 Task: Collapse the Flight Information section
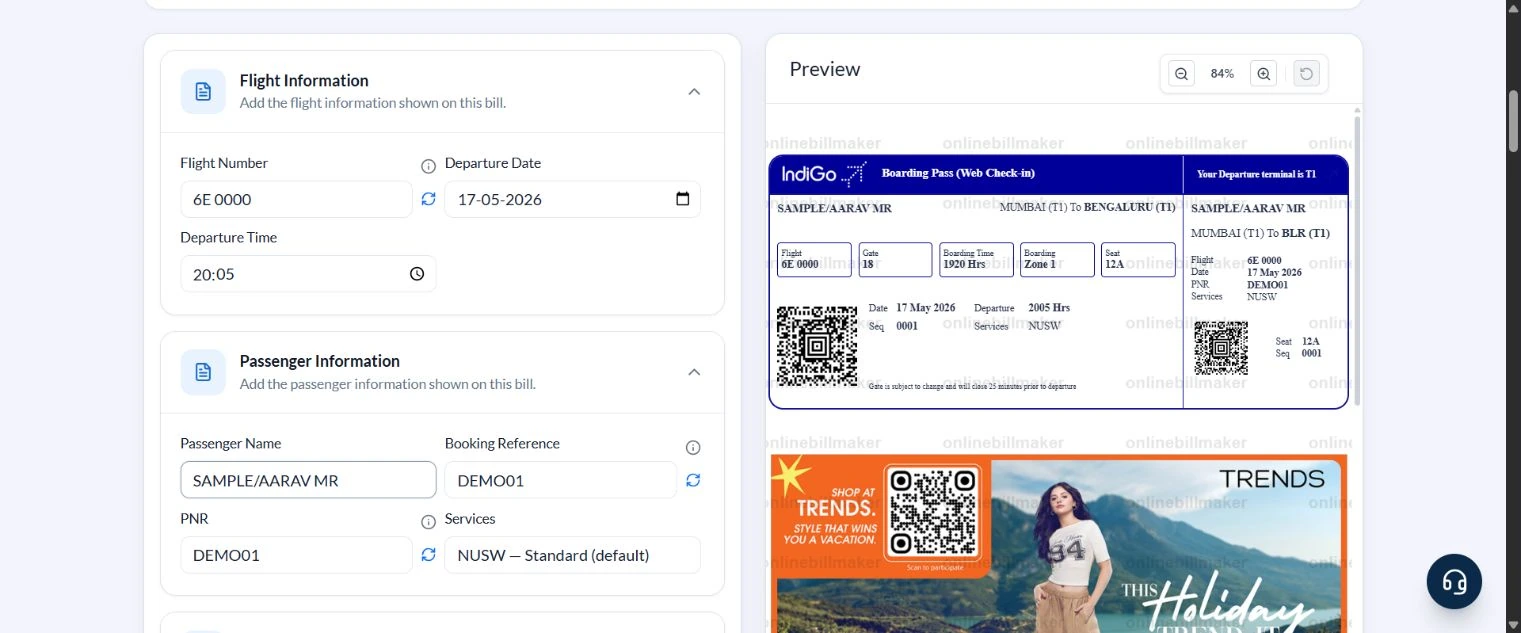coord(694,92)
